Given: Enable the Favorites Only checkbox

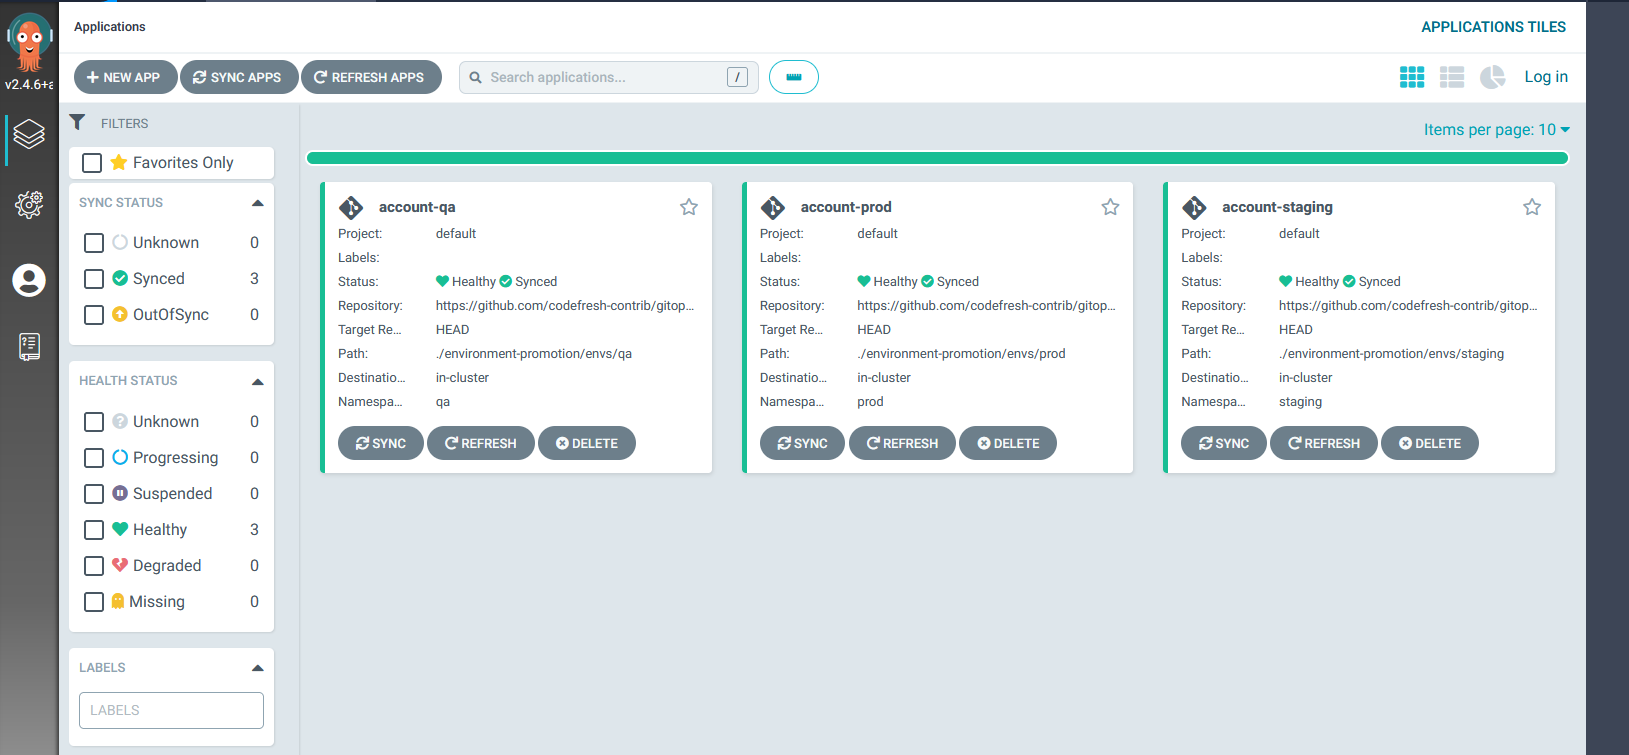Looking at the screenshot, I should click(x=93, y=163).
